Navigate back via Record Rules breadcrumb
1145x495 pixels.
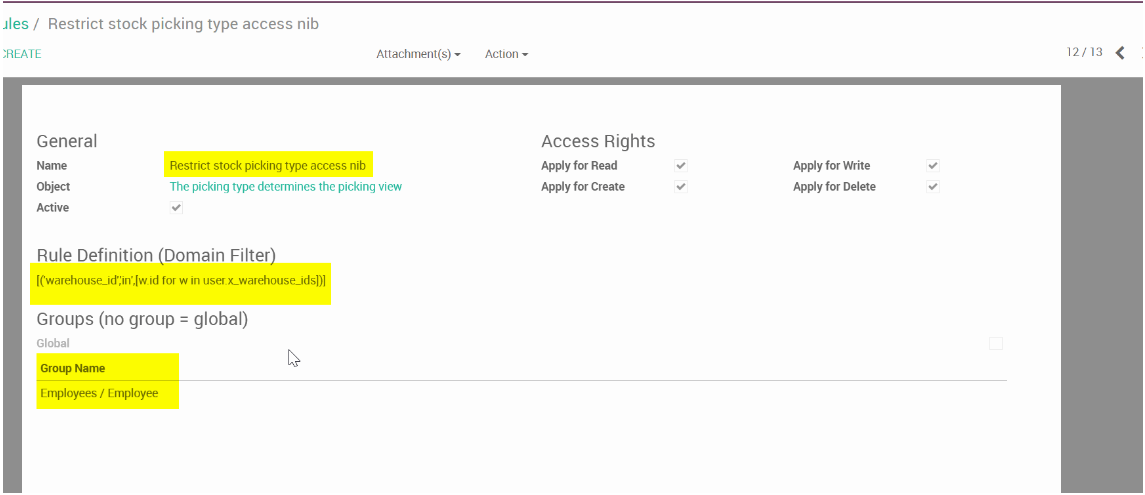[x=14, y=23]
